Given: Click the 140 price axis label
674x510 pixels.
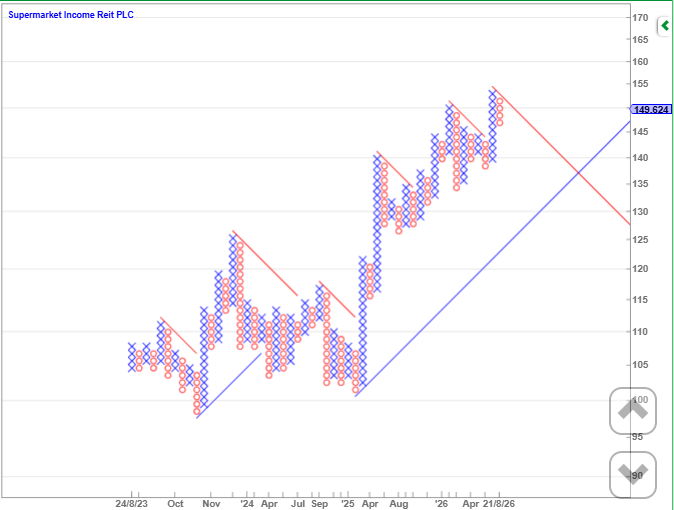Looking at the screenshot, I should tap(640, 158).
